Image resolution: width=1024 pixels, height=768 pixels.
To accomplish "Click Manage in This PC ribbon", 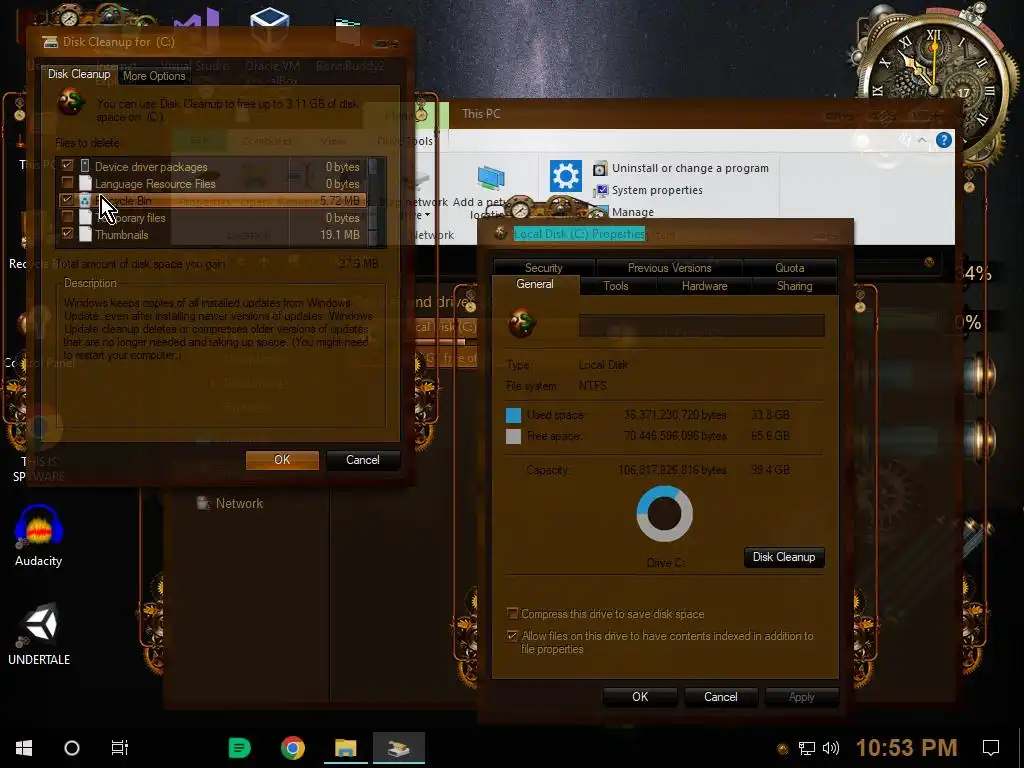I will click(632, 212).
